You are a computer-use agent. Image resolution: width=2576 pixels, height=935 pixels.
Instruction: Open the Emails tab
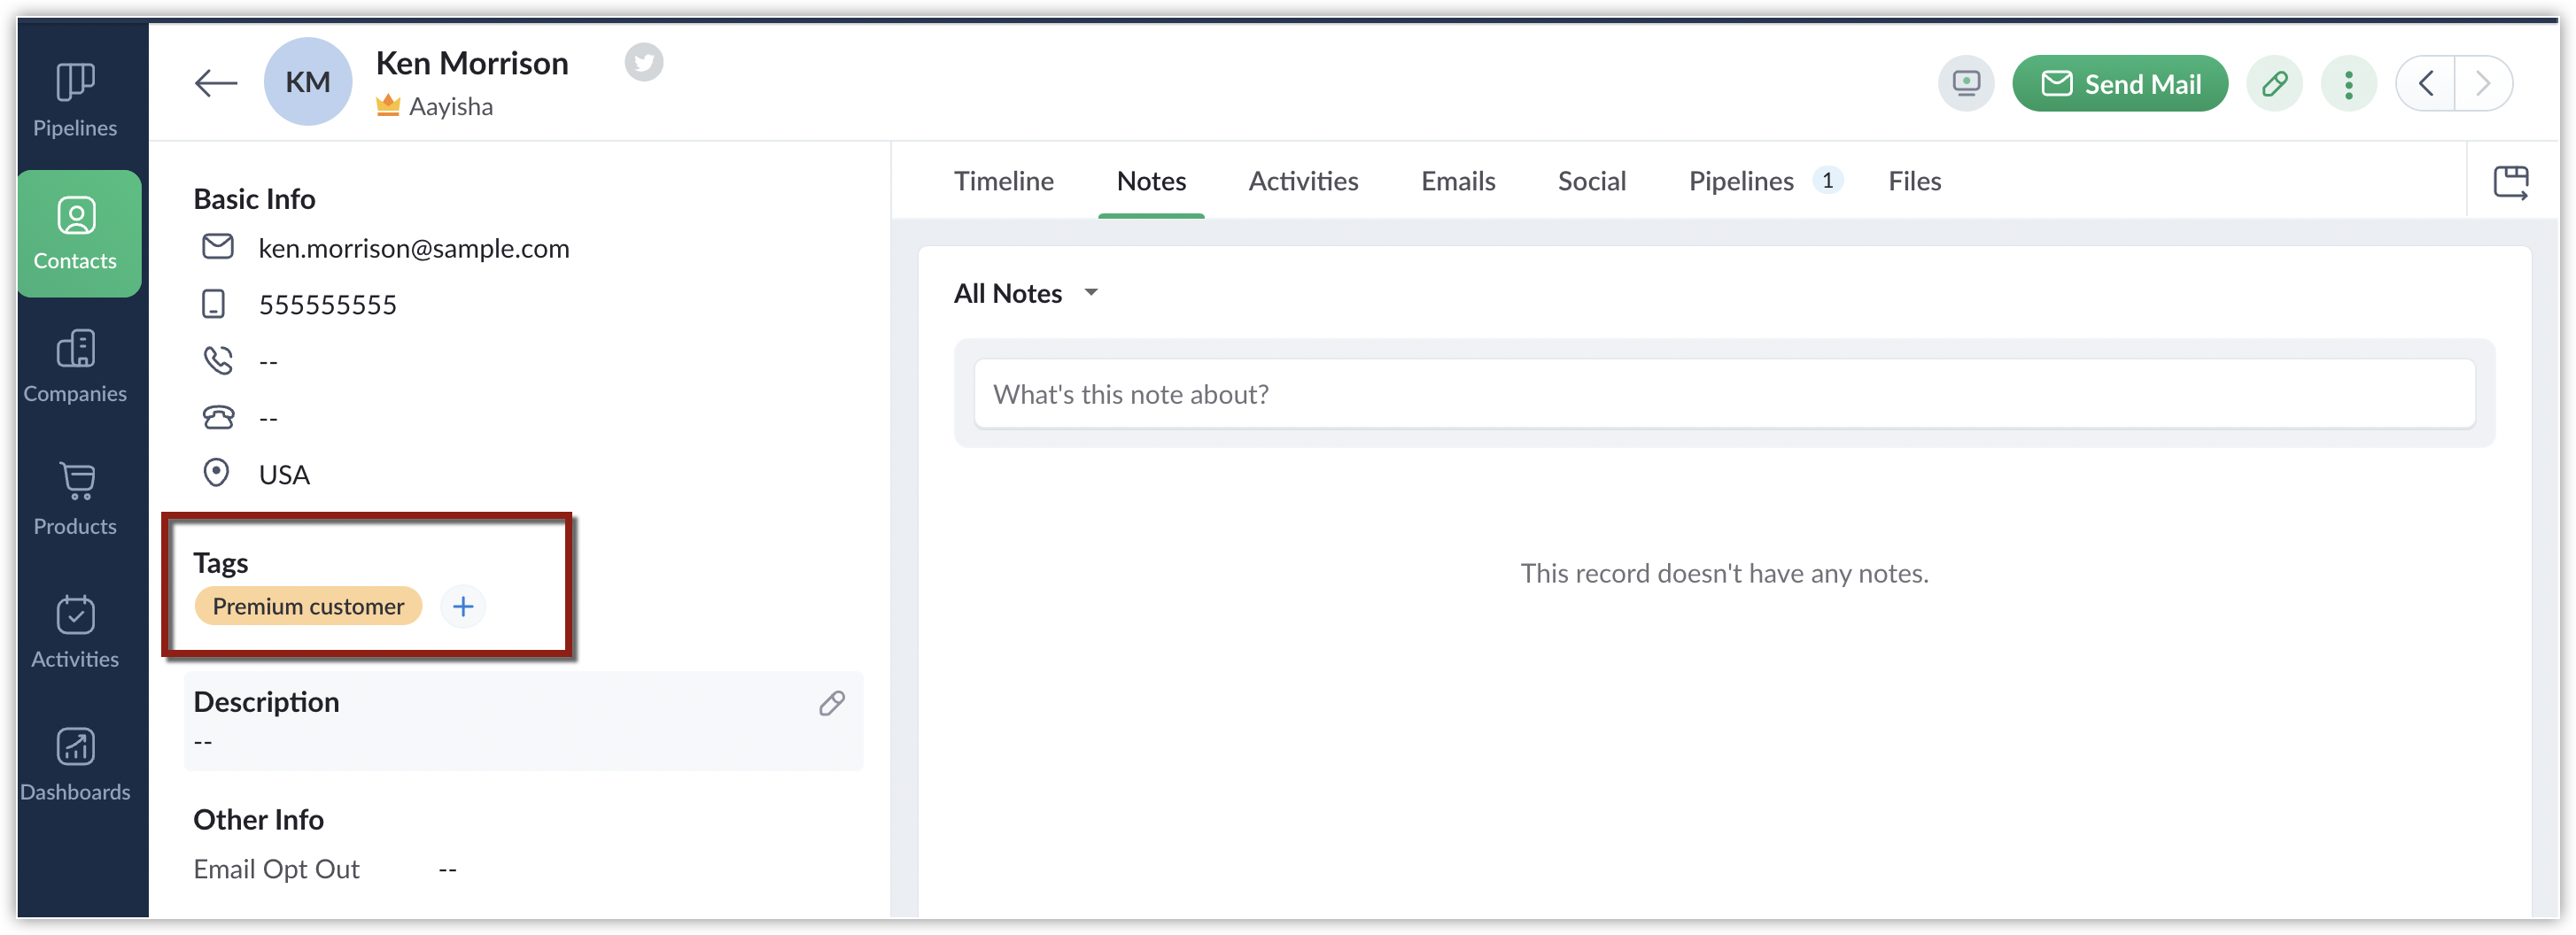point(1458,181)
